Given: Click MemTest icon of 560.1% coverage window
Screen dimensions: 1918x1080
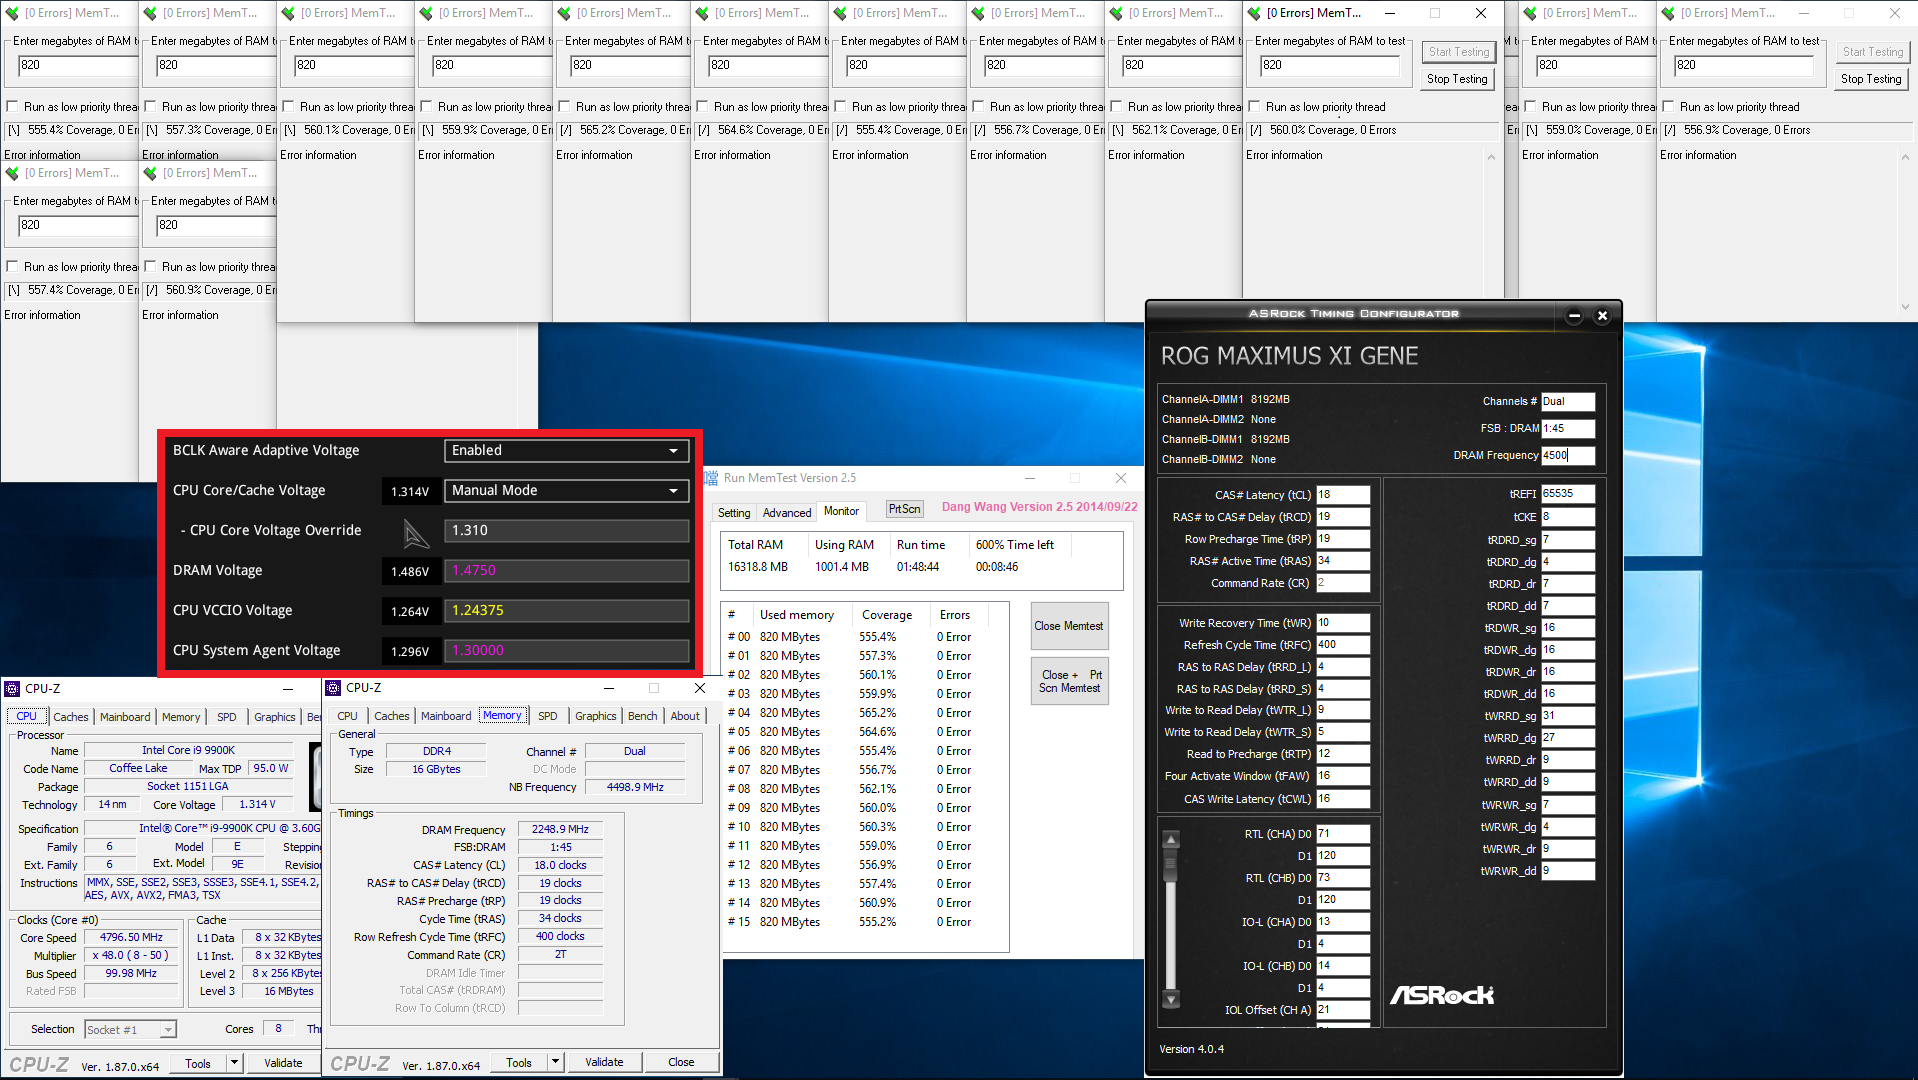Looking at the screenshot, I should click(288, 13).
